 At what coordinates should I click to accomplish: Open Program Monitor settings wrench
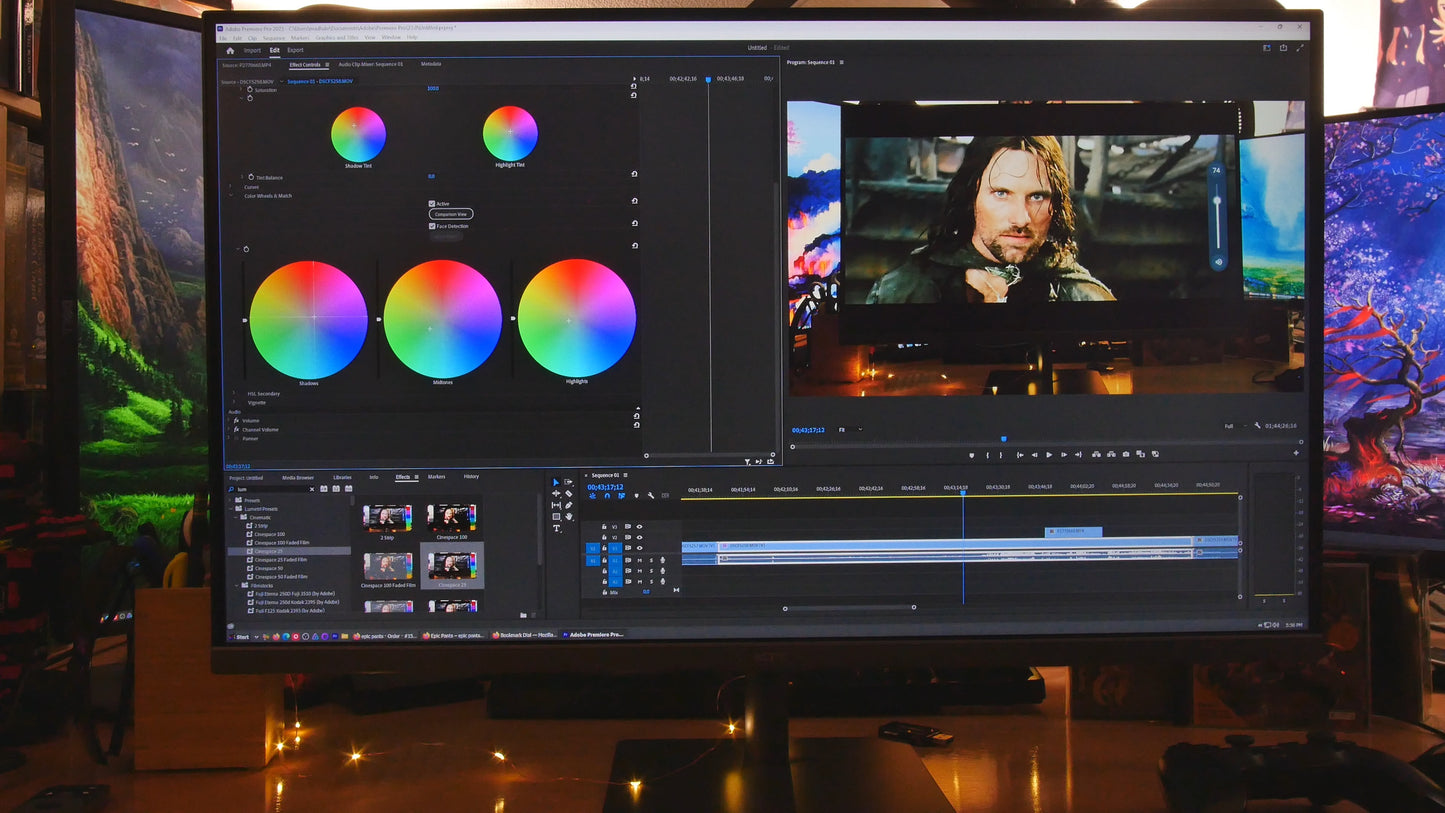coord(1258,426)
